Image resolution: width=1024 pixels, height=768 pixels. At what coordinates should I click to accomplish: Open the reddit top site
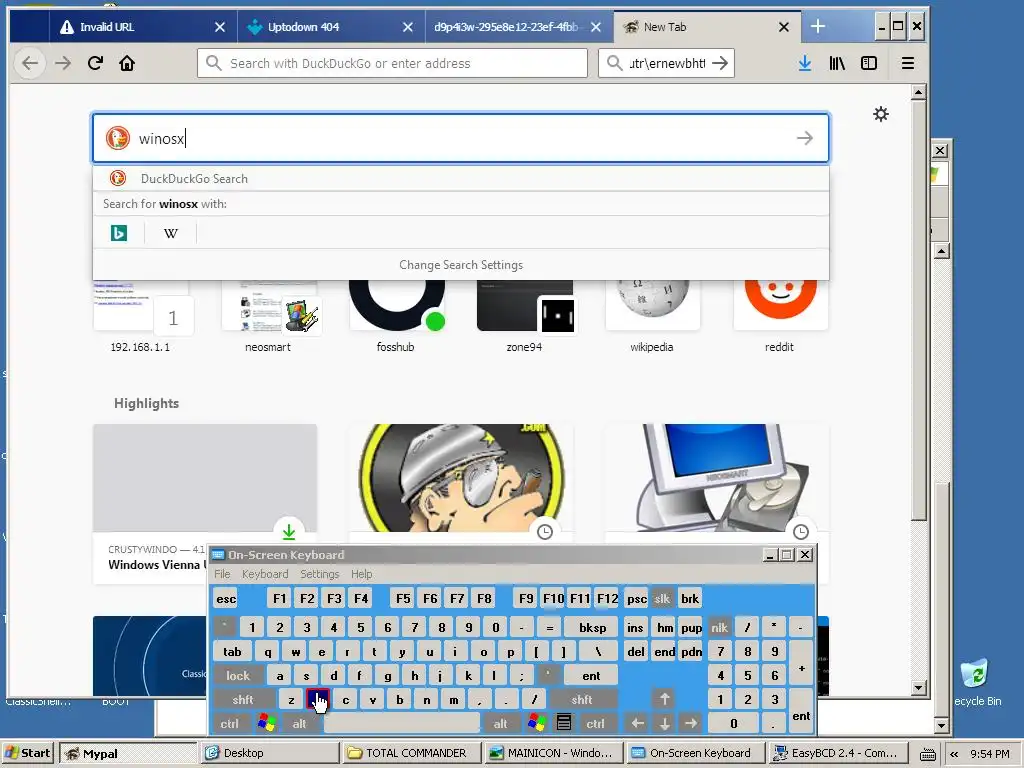(x=780, y=317)
